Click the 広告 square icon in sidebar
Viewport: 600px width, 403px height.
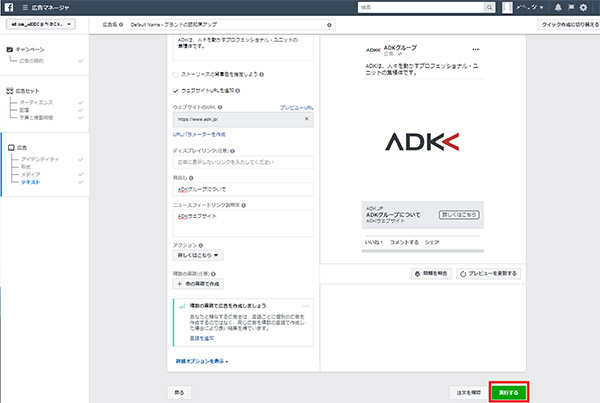11,147
